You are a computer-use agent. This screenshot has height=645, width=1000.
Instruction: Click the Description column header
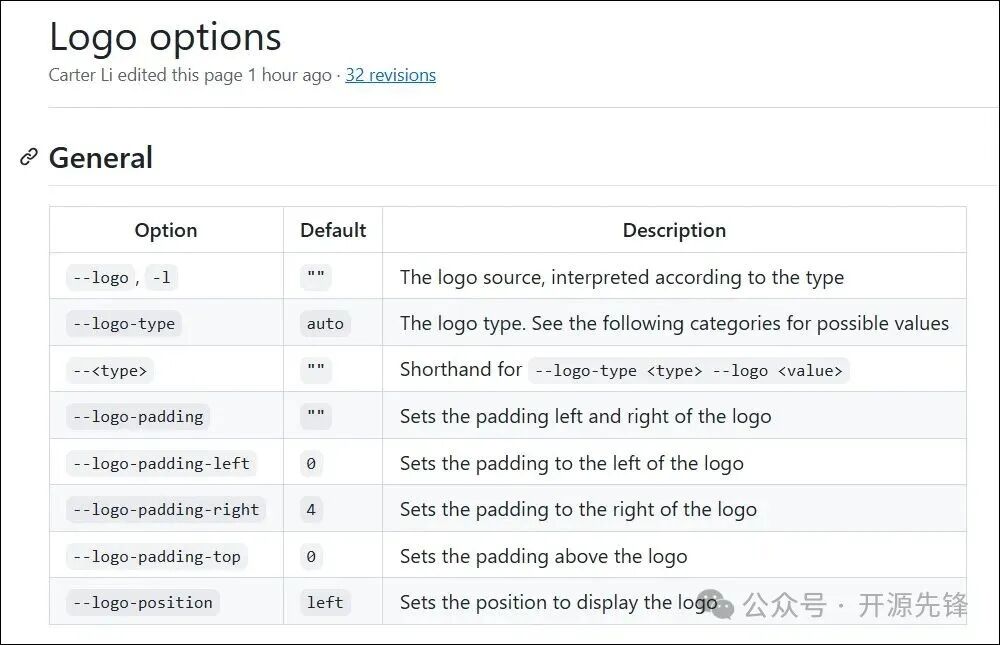[x=674, y=230]
